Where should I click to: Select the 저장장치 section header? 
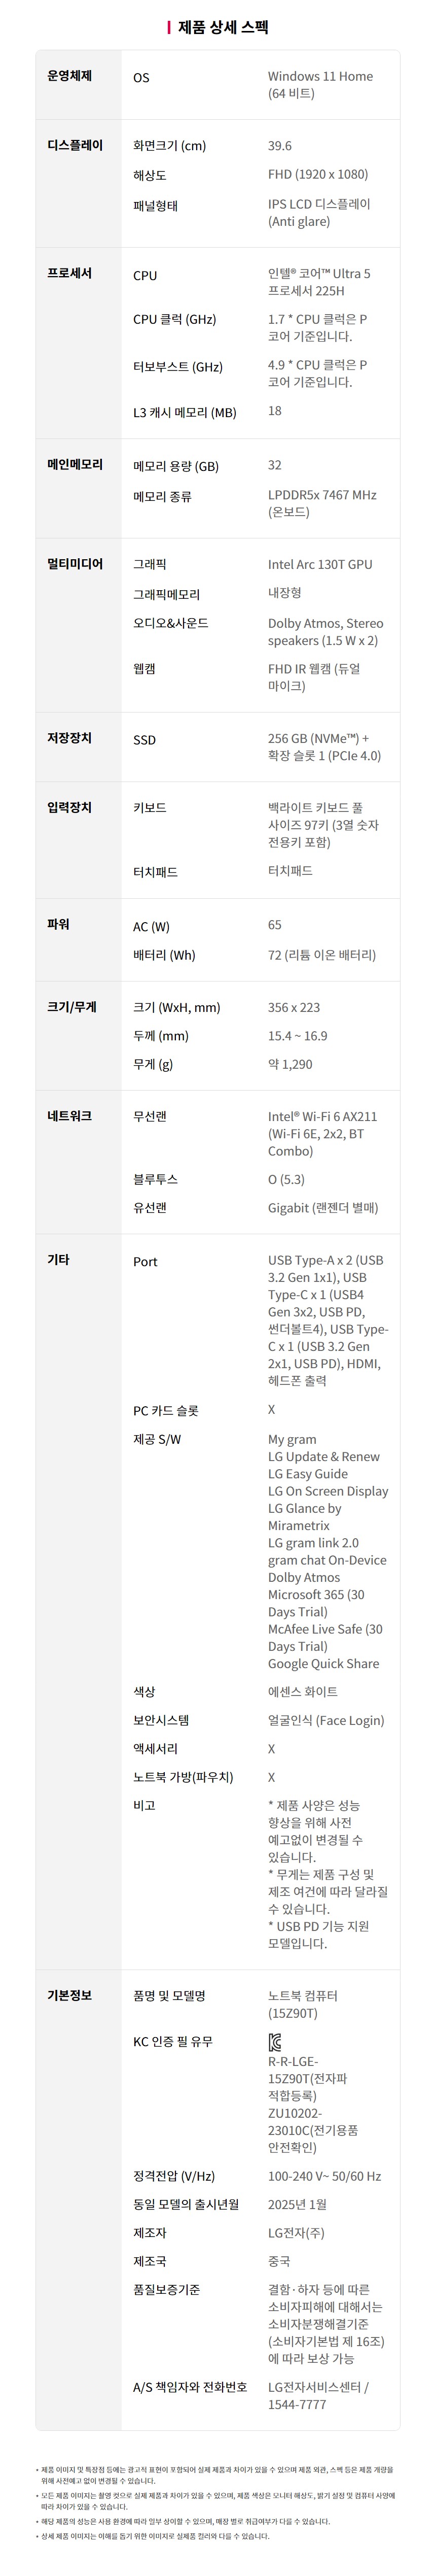(70, 738)
